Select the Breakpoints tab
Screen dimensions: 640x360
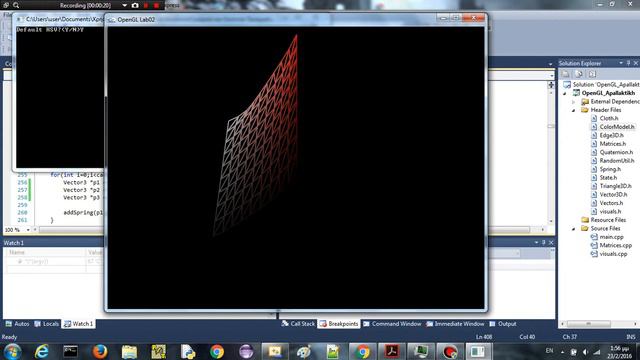[339, 324]
